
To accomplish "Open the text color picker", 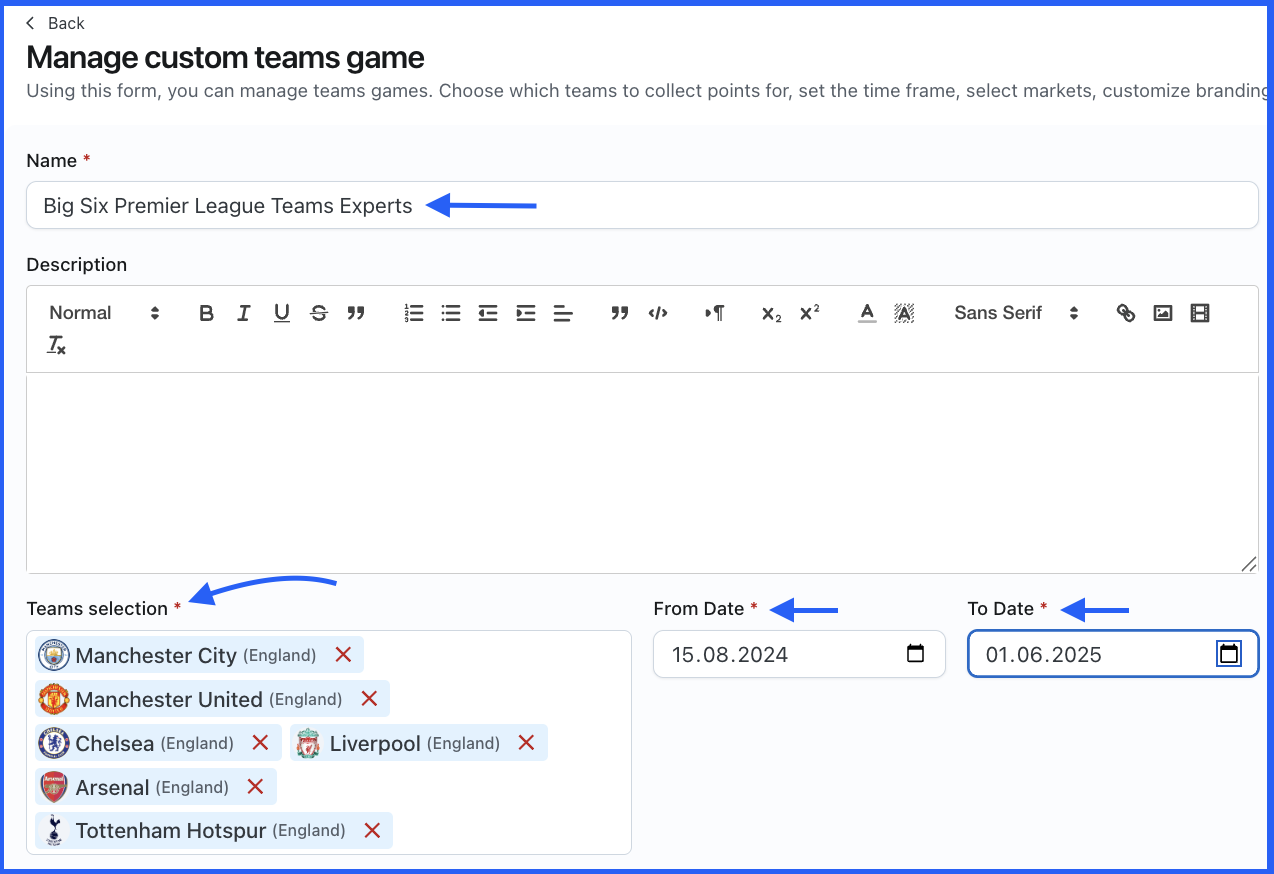I will pyautogui.click(x=867, y=313).
